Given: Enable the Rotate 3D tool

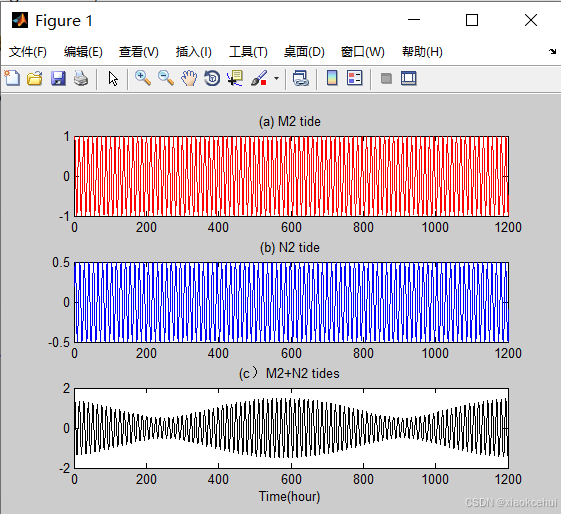Looking at the screenshot, I should 212,78.
